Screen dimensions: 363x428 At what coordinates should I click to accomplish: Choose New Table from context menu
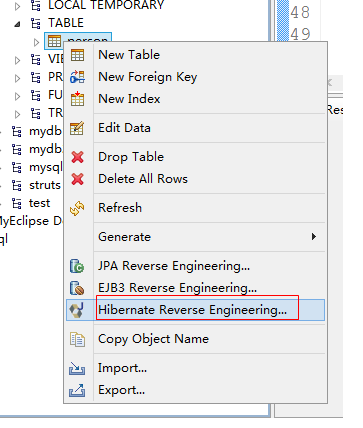coord(195,55)
